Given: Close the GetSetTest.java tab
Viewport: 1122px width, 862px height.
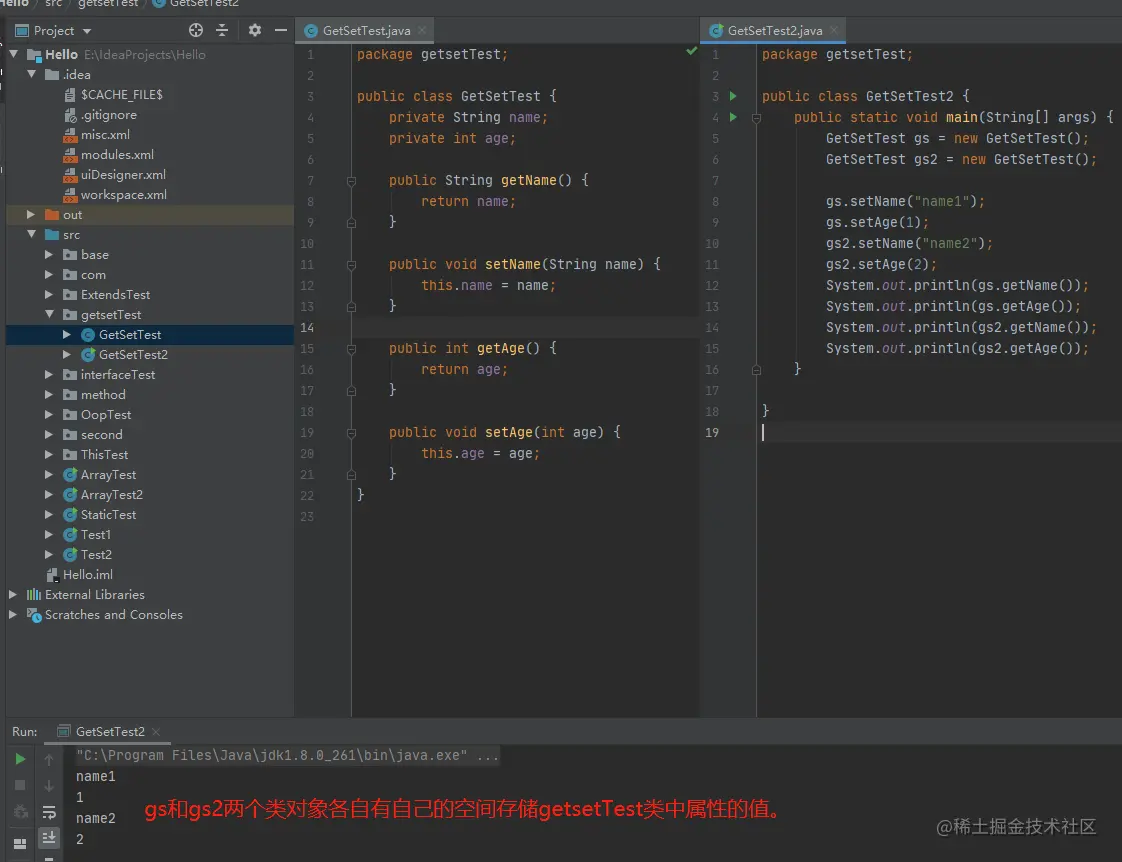Looking at the screenshot, I should point(422,31).
